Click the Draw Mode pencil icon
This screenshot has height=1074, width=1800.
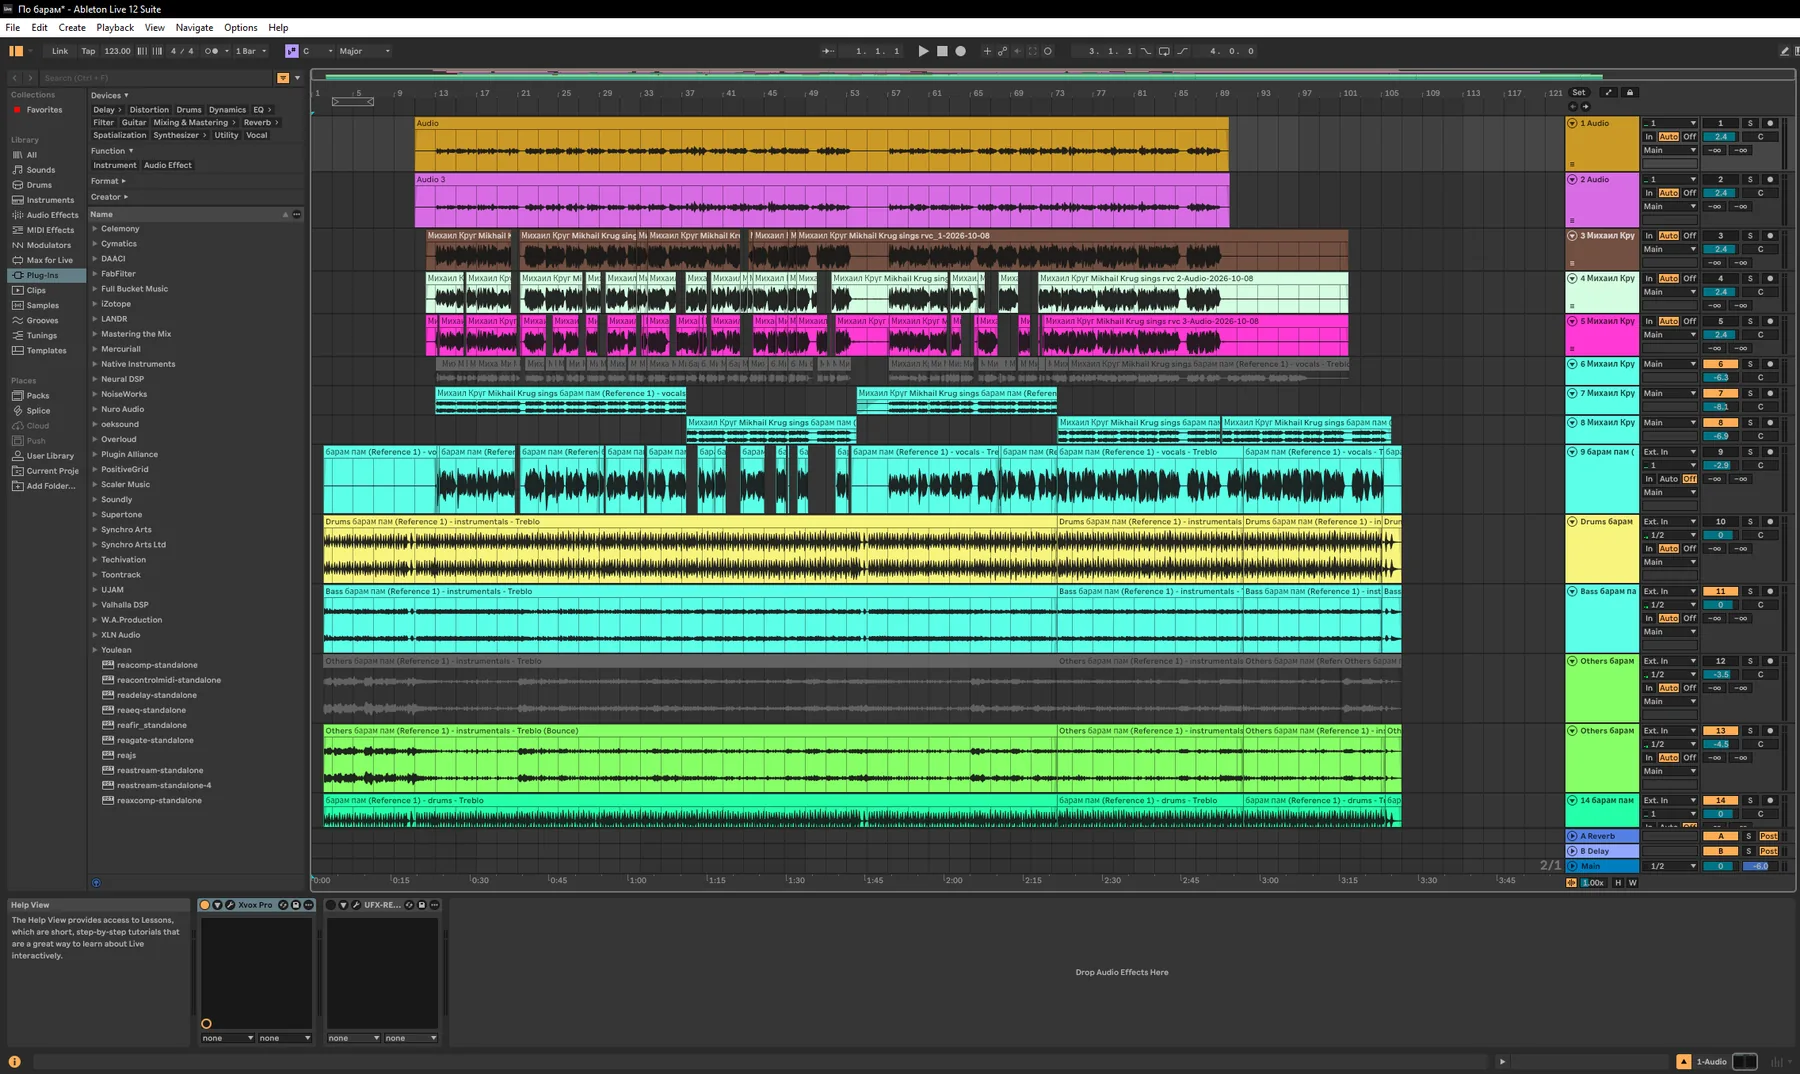pyautogui.click(x=1784, y=51)
